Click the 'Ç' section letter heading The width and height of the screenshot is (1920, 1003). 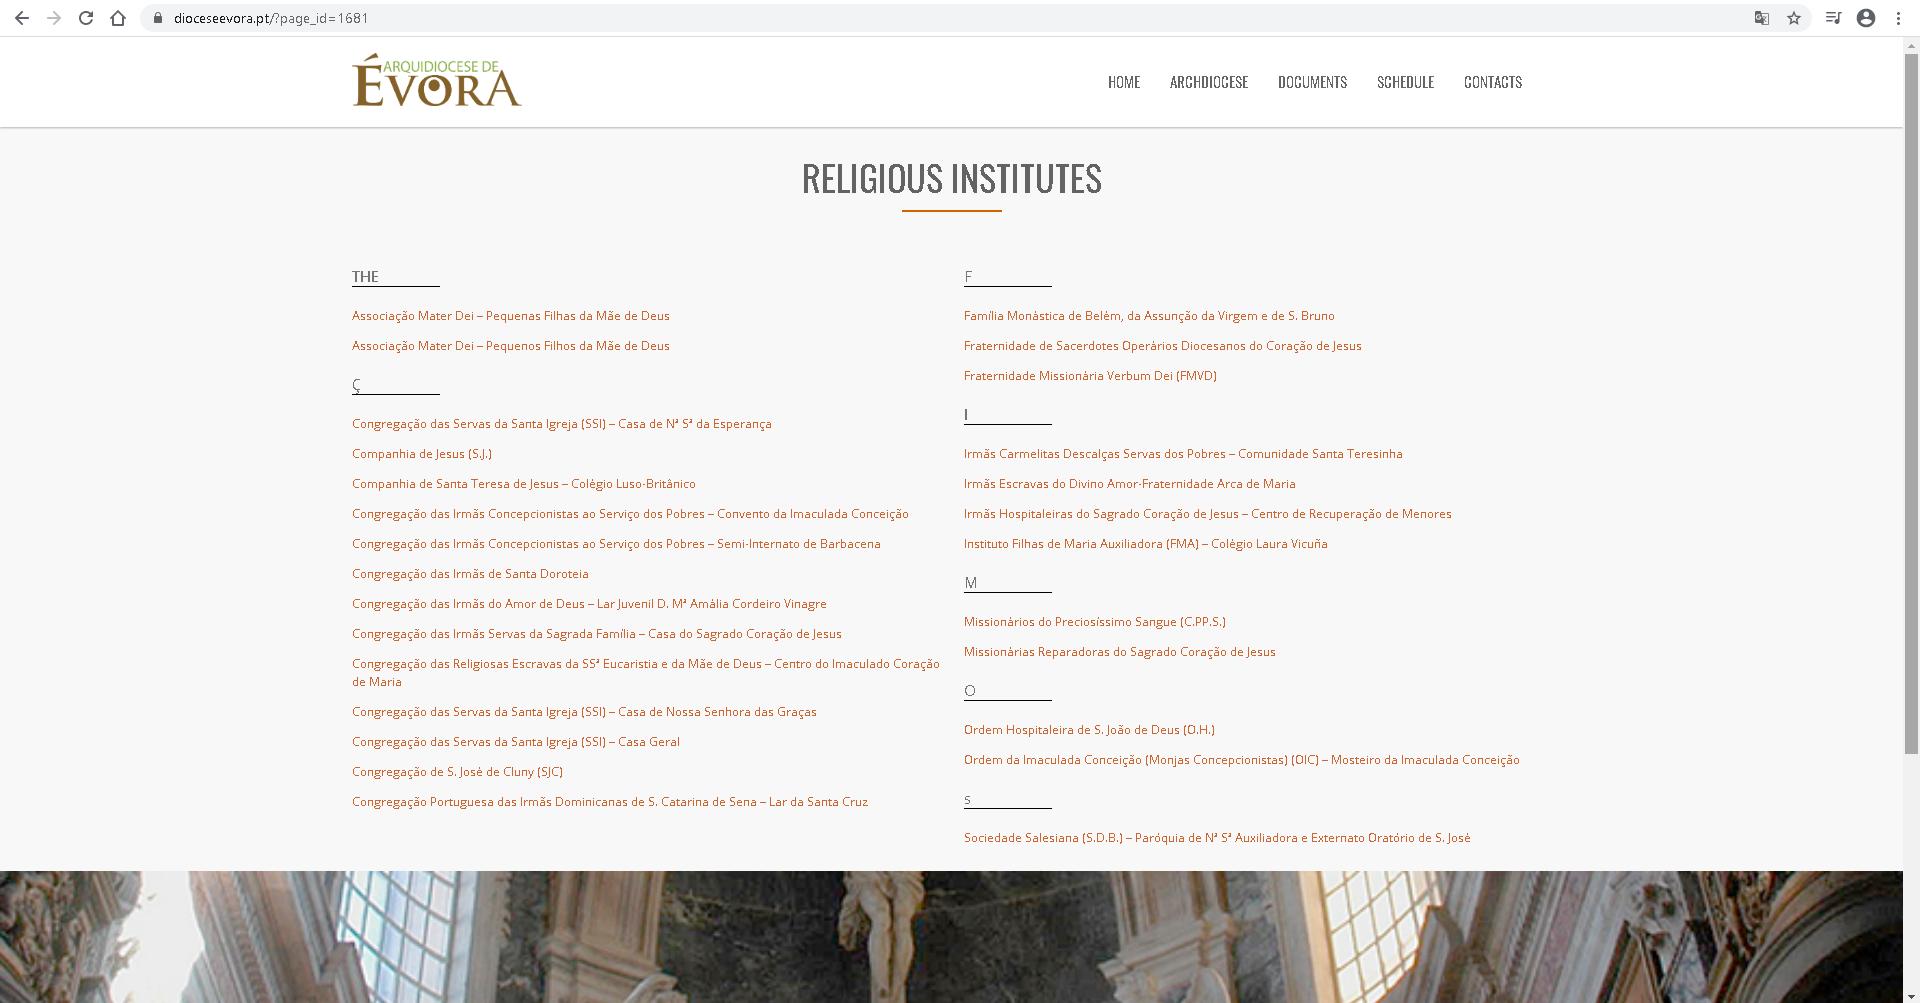pyautogui.click(x=356, y=386)
